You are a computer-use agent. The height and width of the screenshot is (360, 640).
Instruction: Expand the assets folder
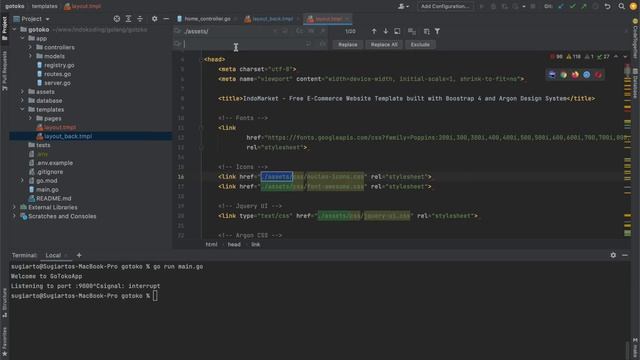(x=23, y=92)
